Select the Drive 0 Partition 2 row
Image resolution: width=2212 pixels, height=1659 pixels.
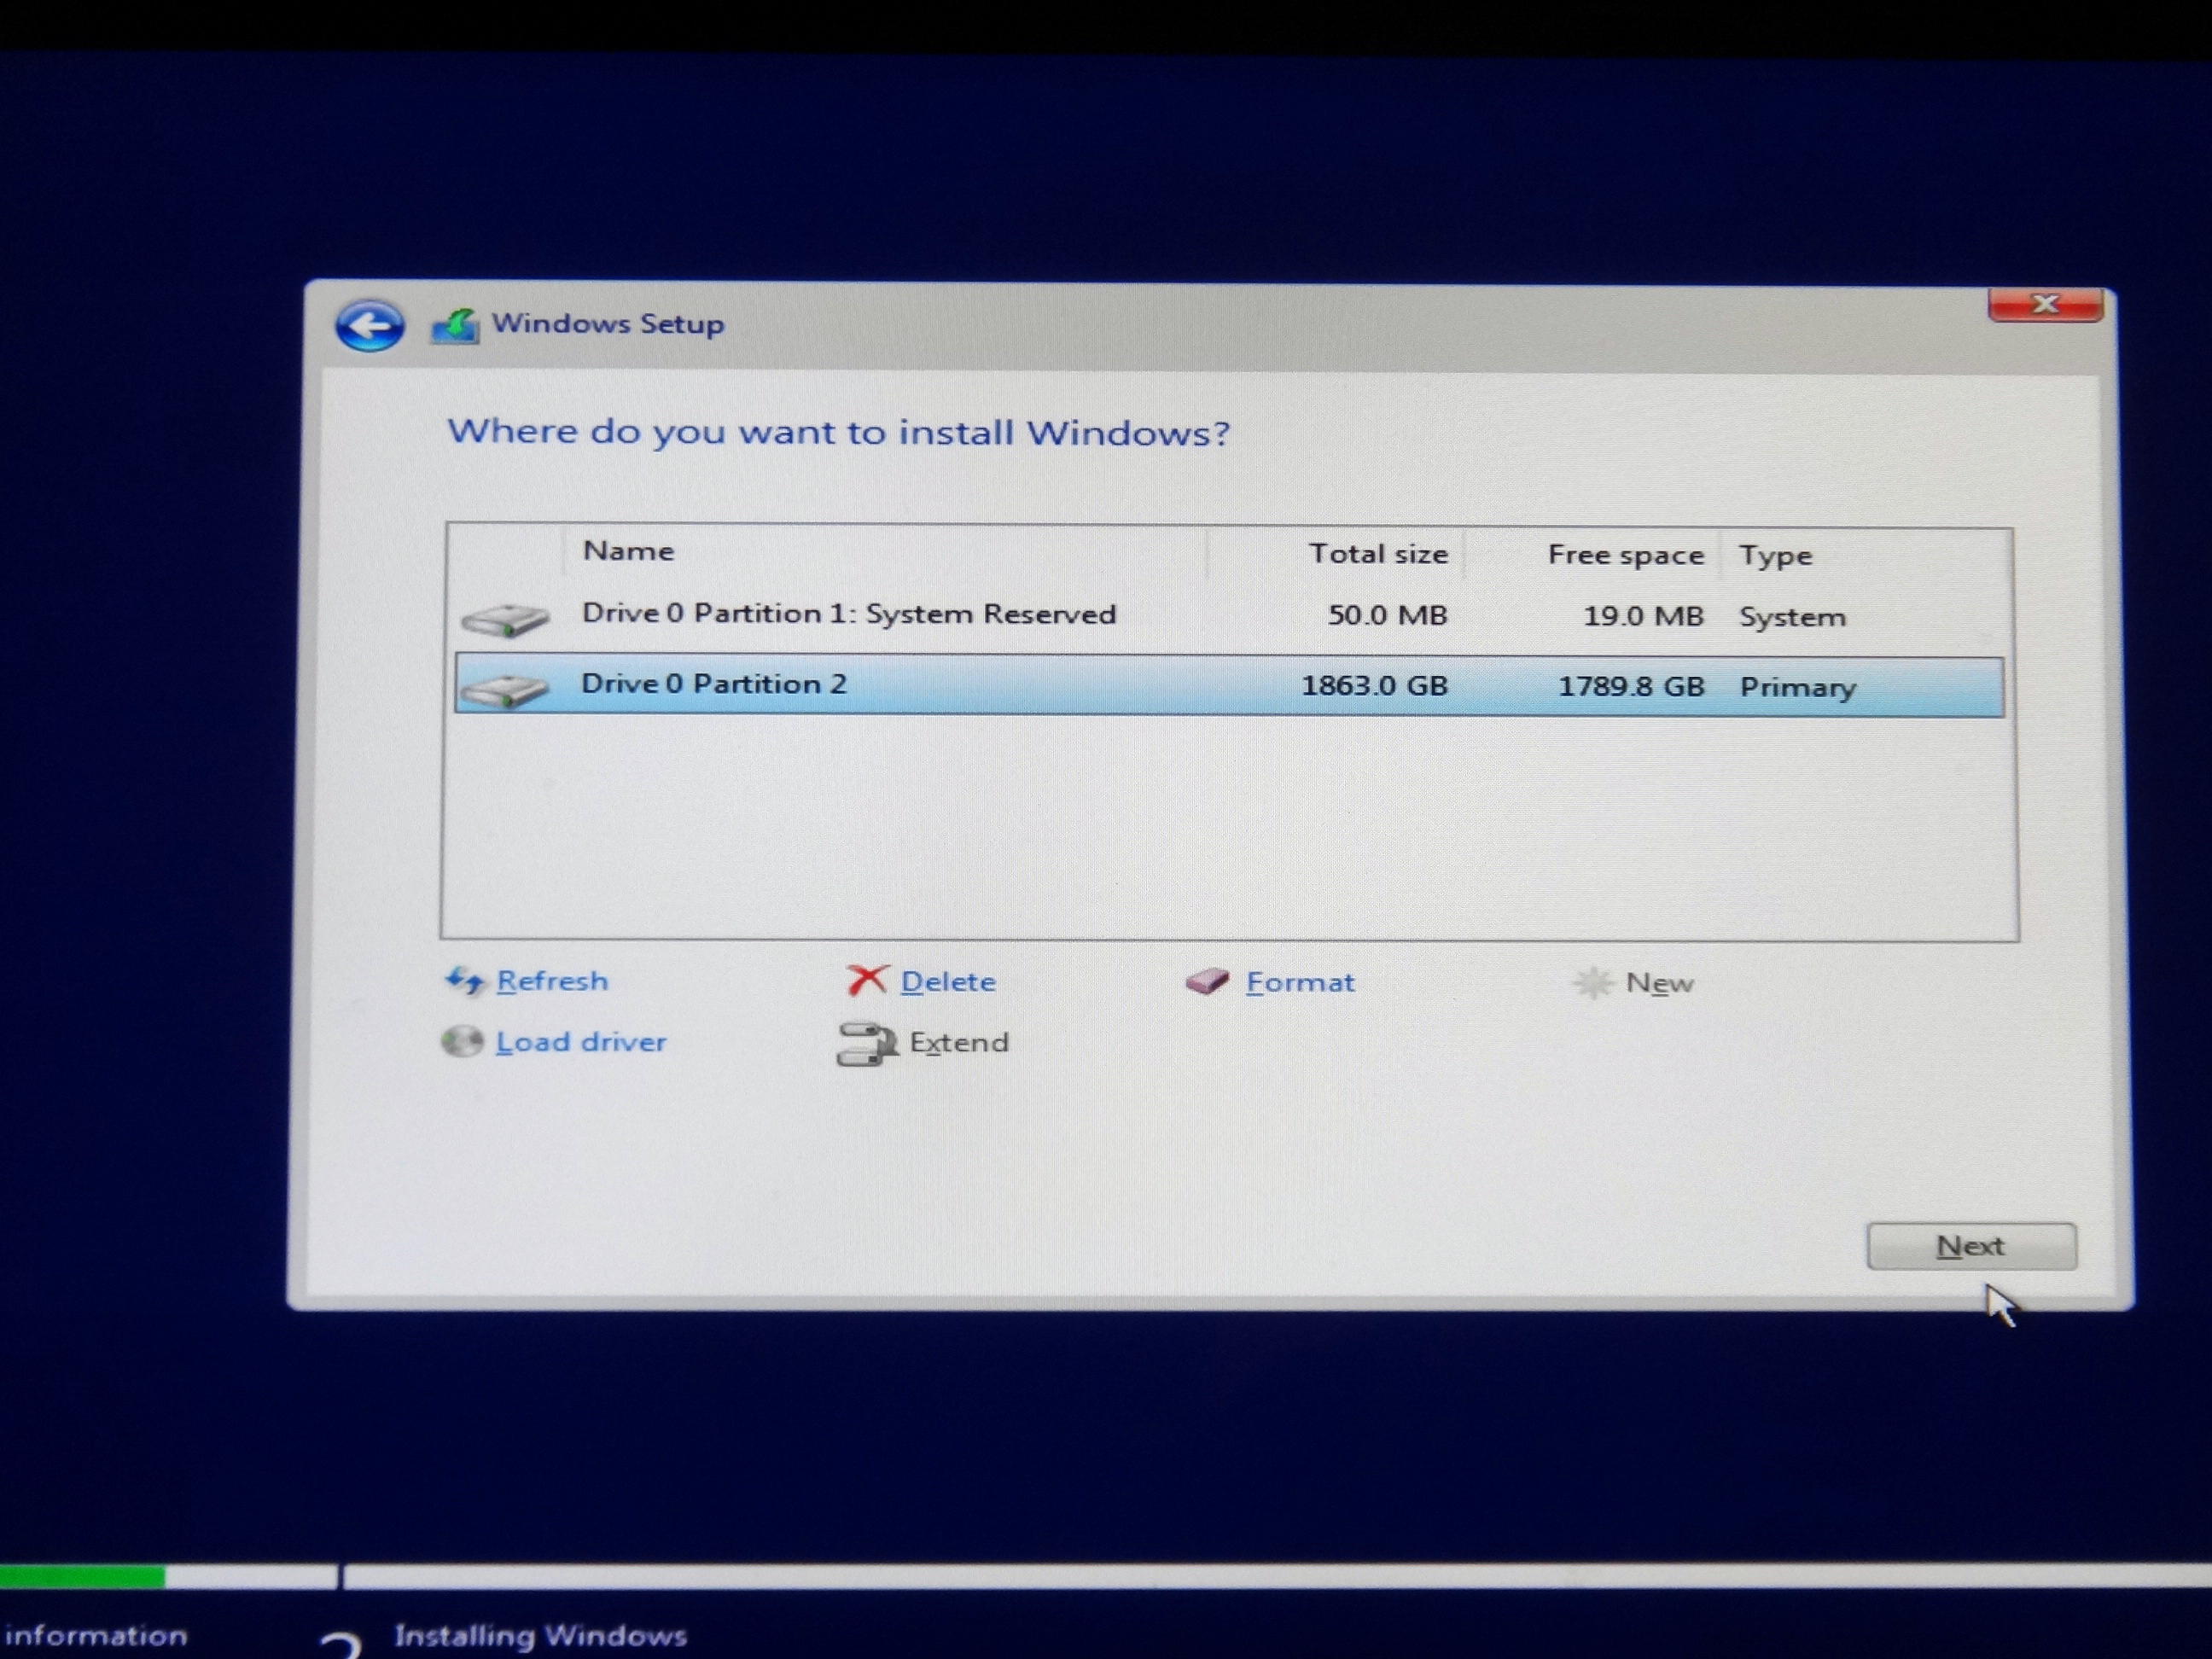[1229, 686]
